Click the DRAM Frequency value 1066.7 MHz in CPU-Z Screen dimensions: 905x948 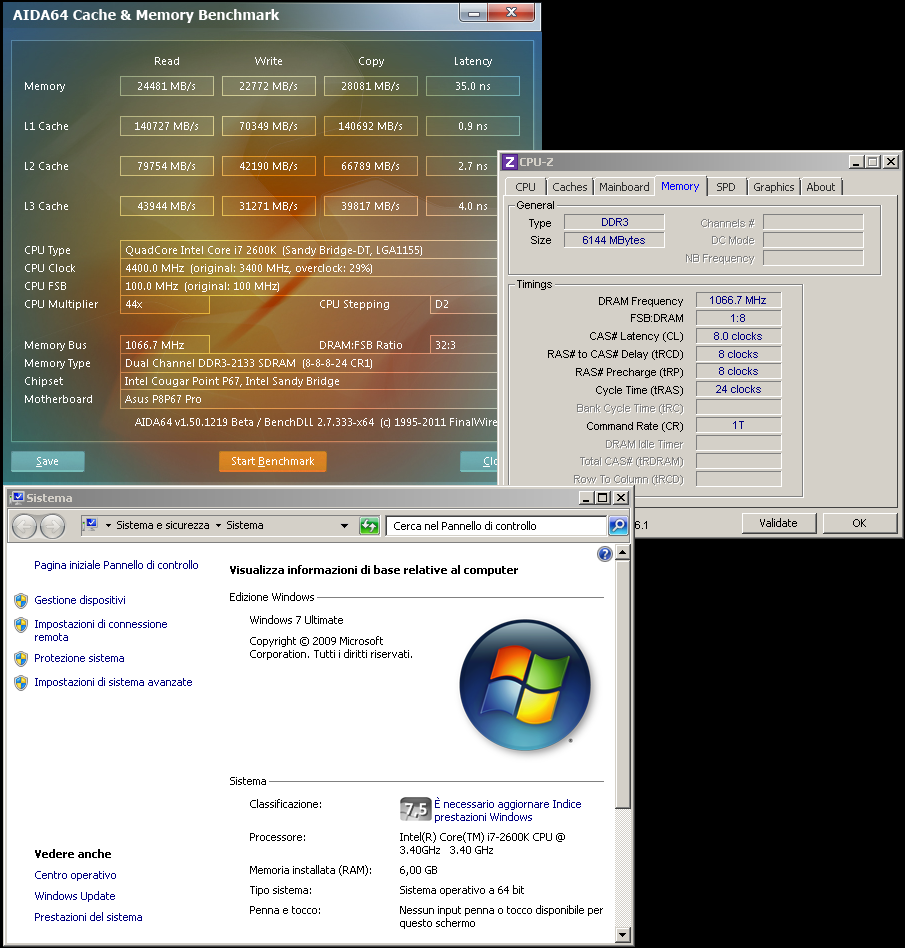pos(738,300)
